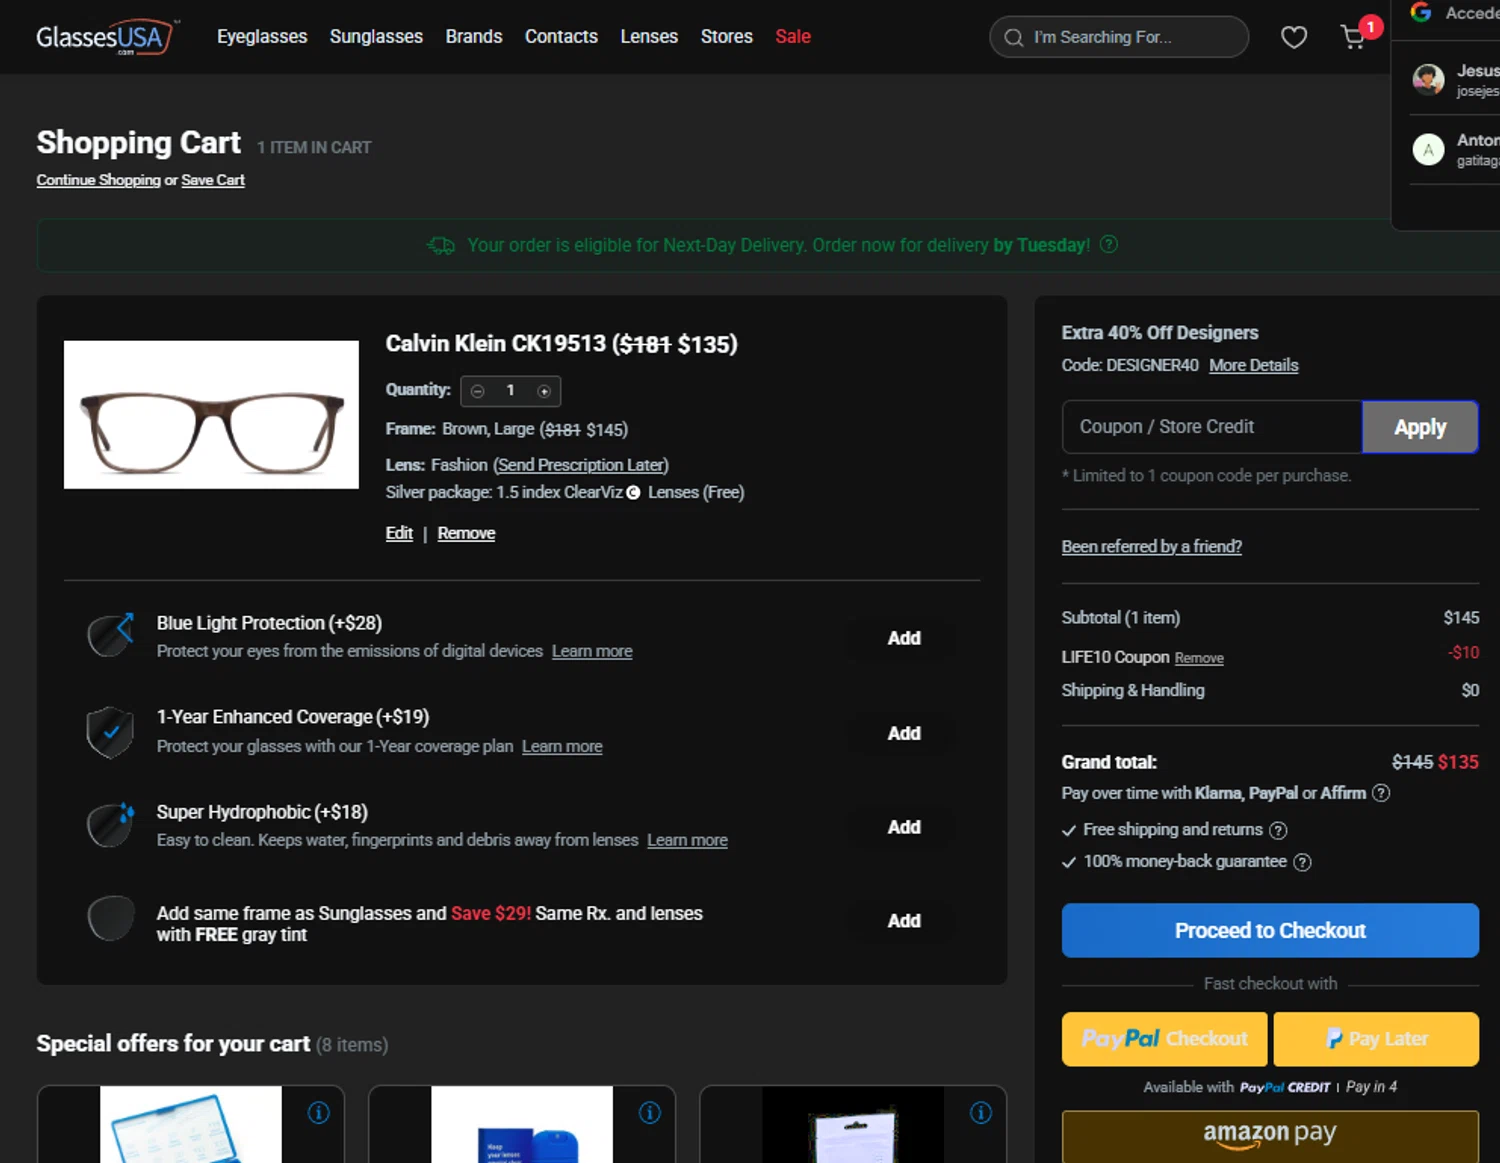This screenshot has width=1500, height=1163.
Task: Remove the Calvin Klein item from cart
Action: 466,533
